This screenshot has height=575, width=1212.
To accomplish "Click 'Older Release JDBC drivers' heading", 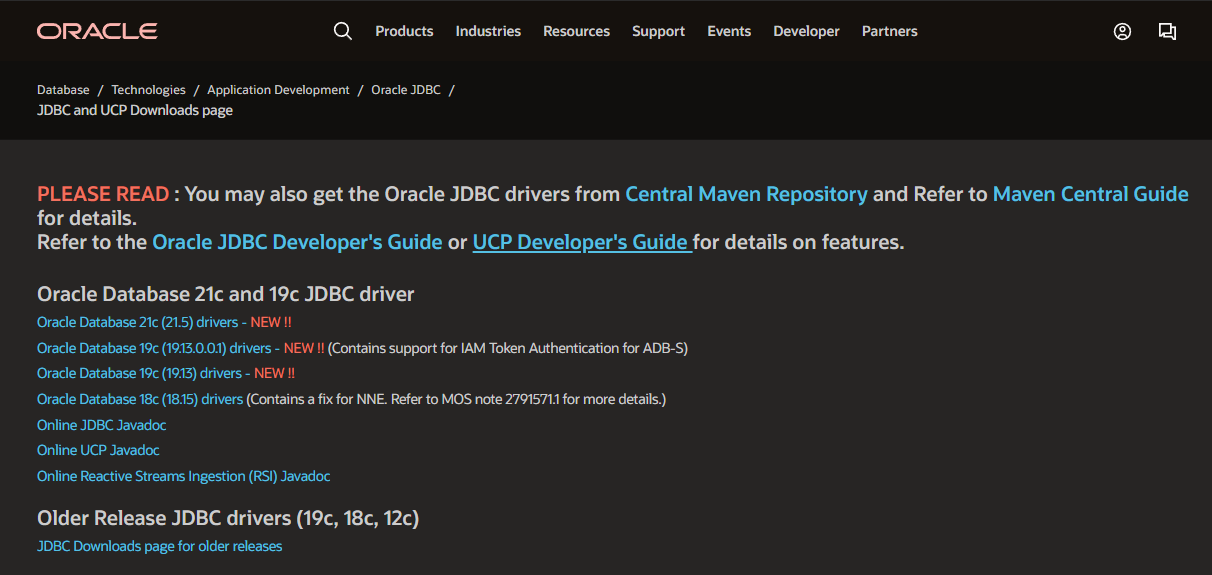I will (228, 518).
